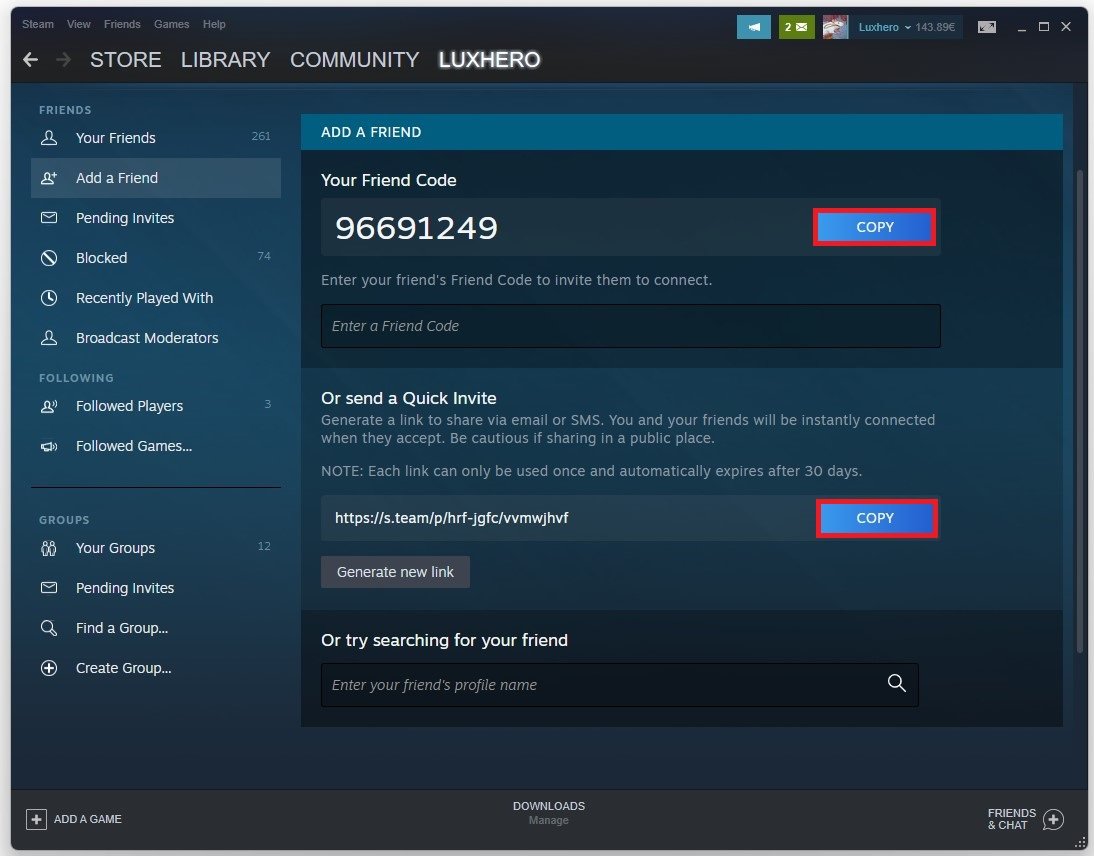The image size is (1094, 856).
Task: Go to the STORE tab
Action: (x=126, y=59)
